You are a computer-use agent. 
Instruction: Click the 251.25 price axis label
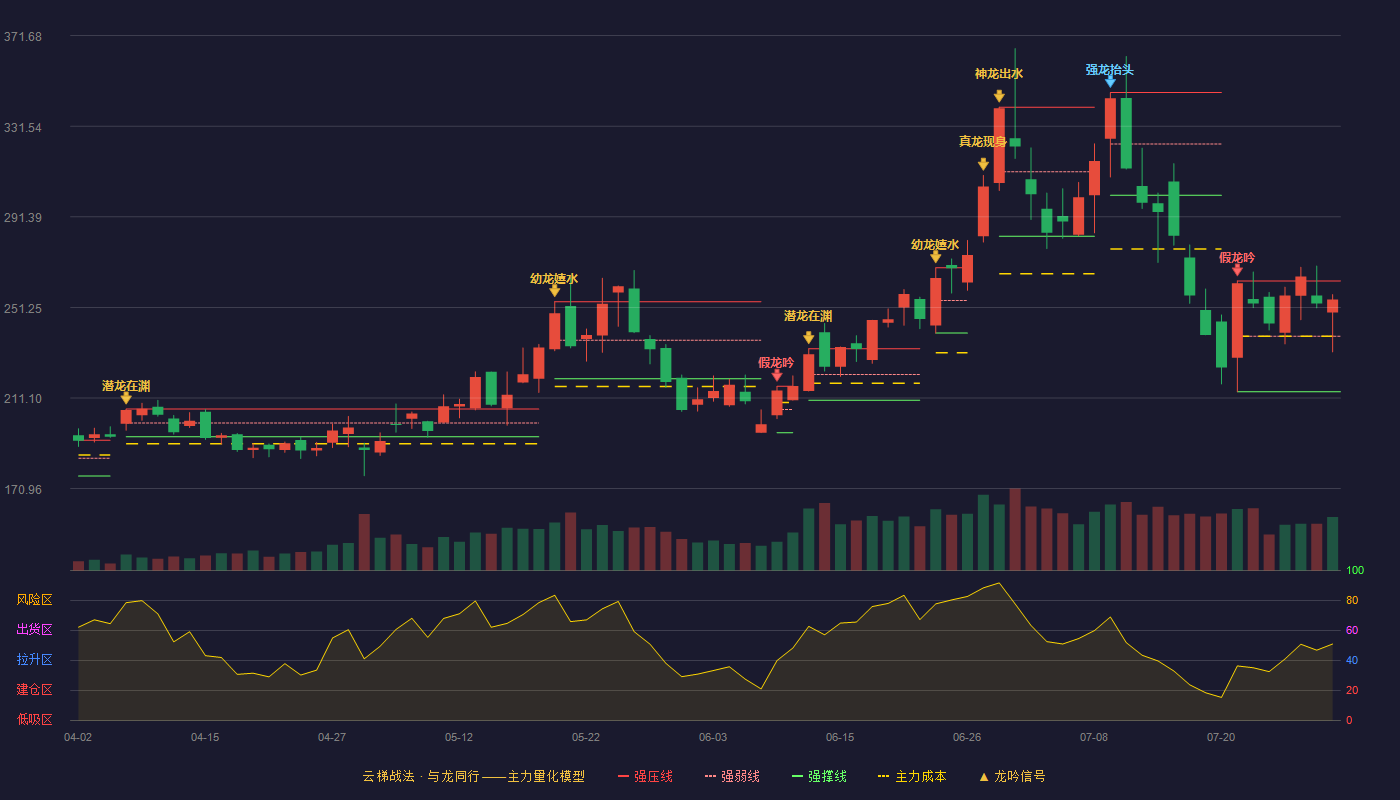23,309
